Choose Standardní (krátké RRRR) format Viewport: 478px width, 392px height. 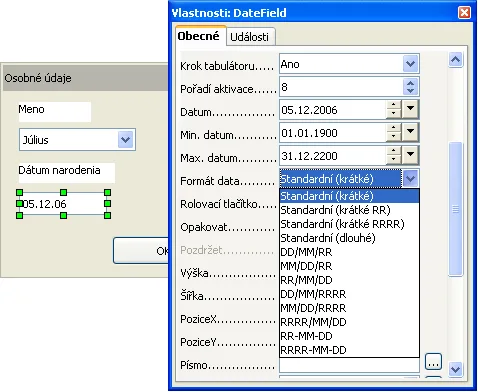pos(349,224)
